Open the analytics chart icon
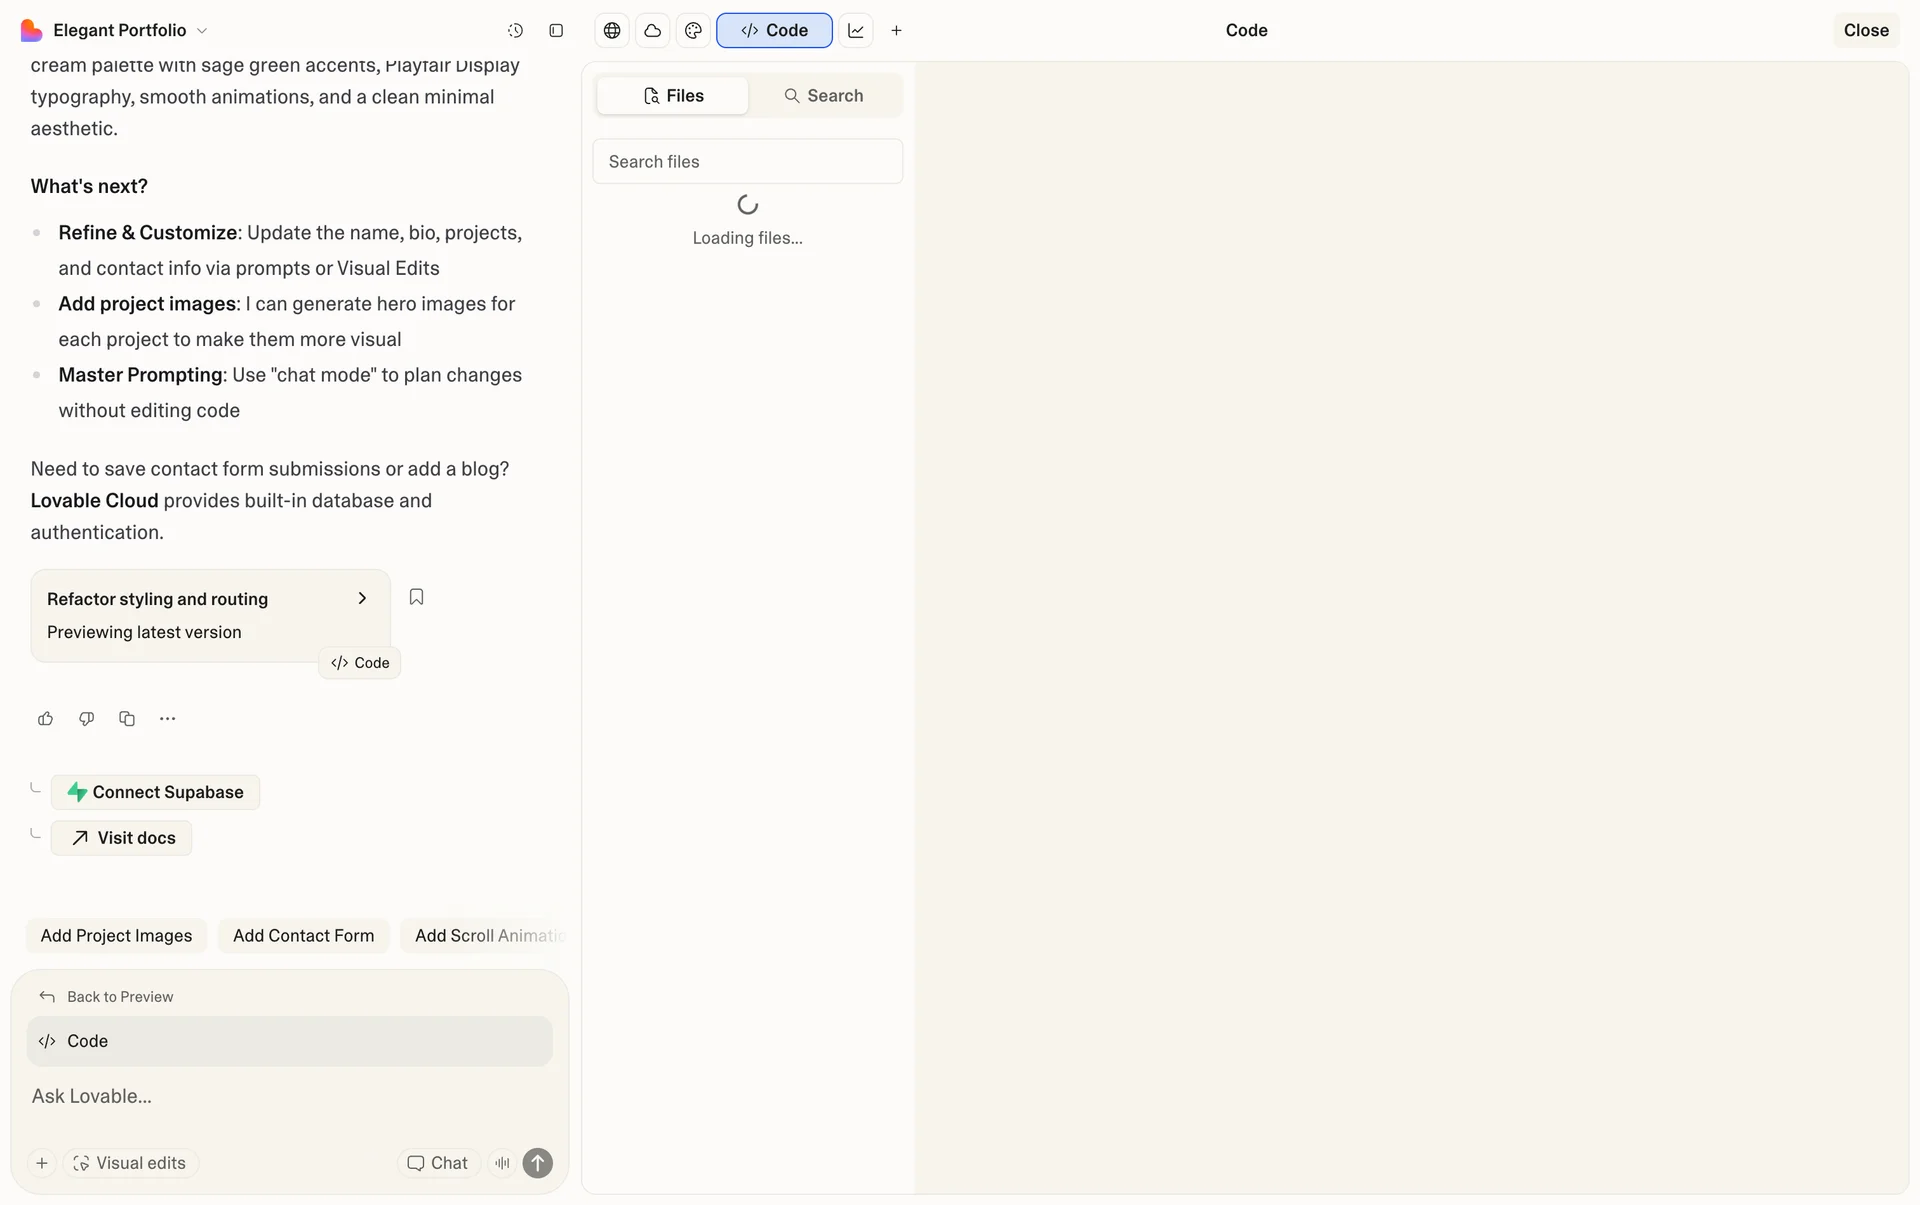 pyautogui.click(x=856, y=31)
